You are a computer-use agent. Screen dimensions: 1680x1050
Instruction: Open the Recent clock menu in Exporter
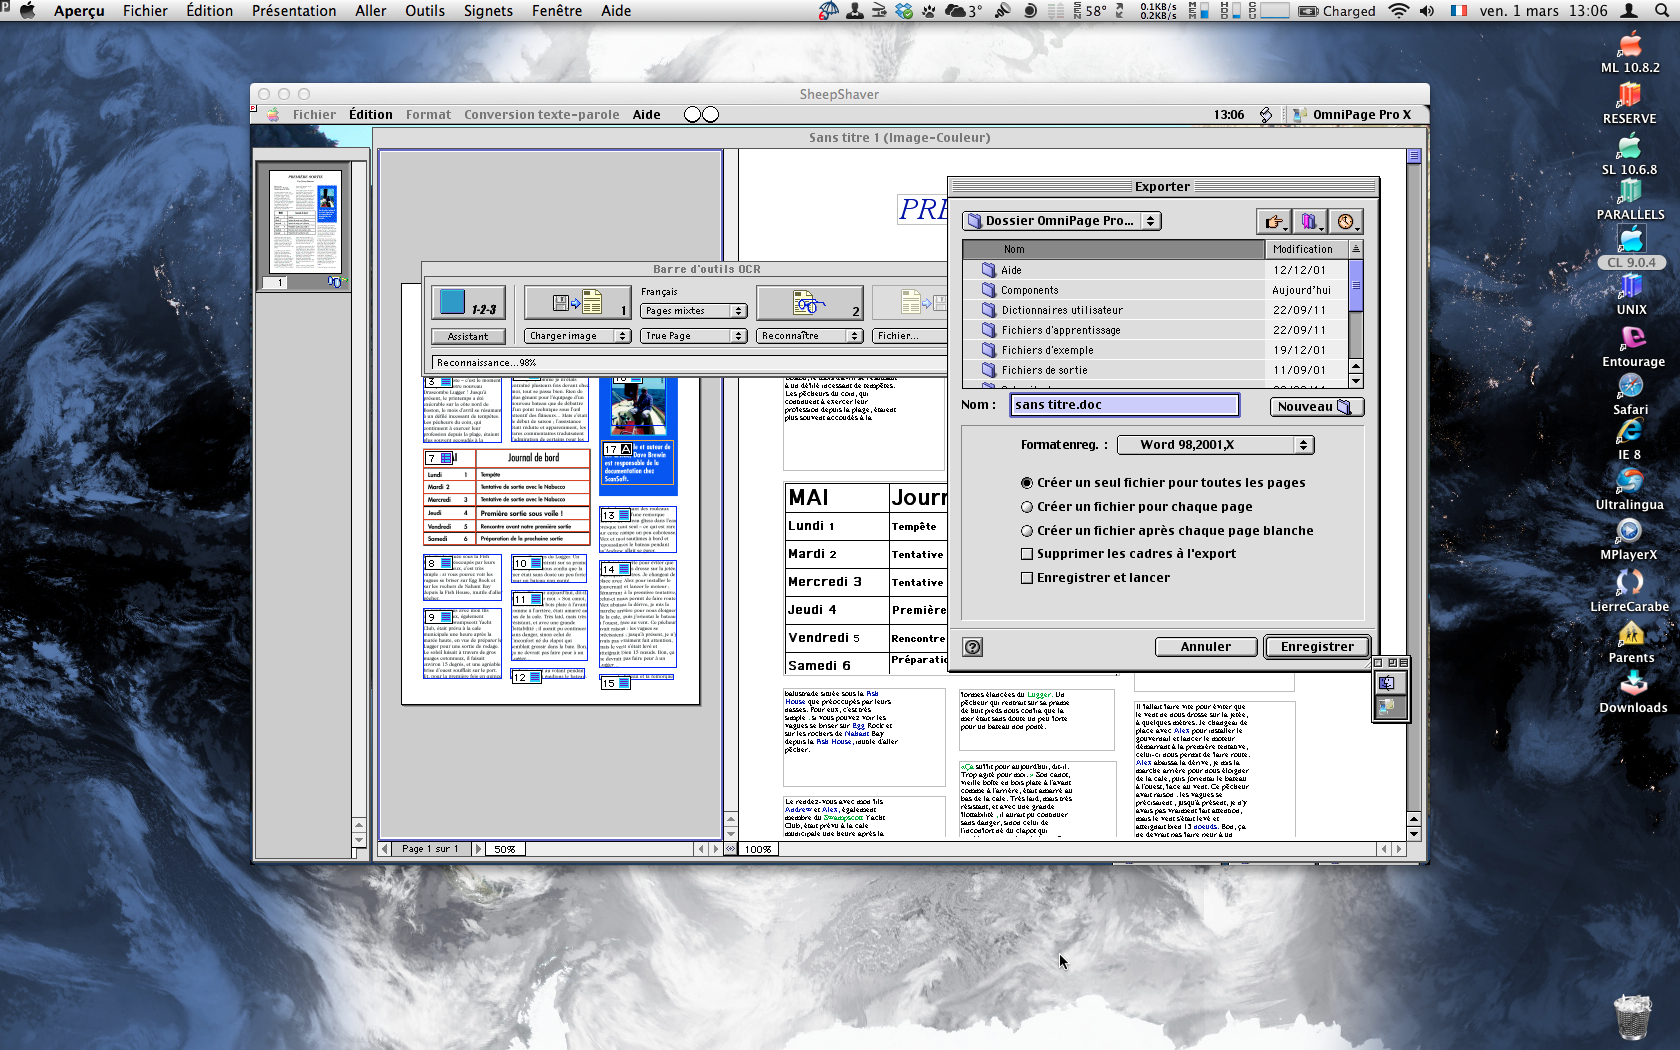[1345, 222]
